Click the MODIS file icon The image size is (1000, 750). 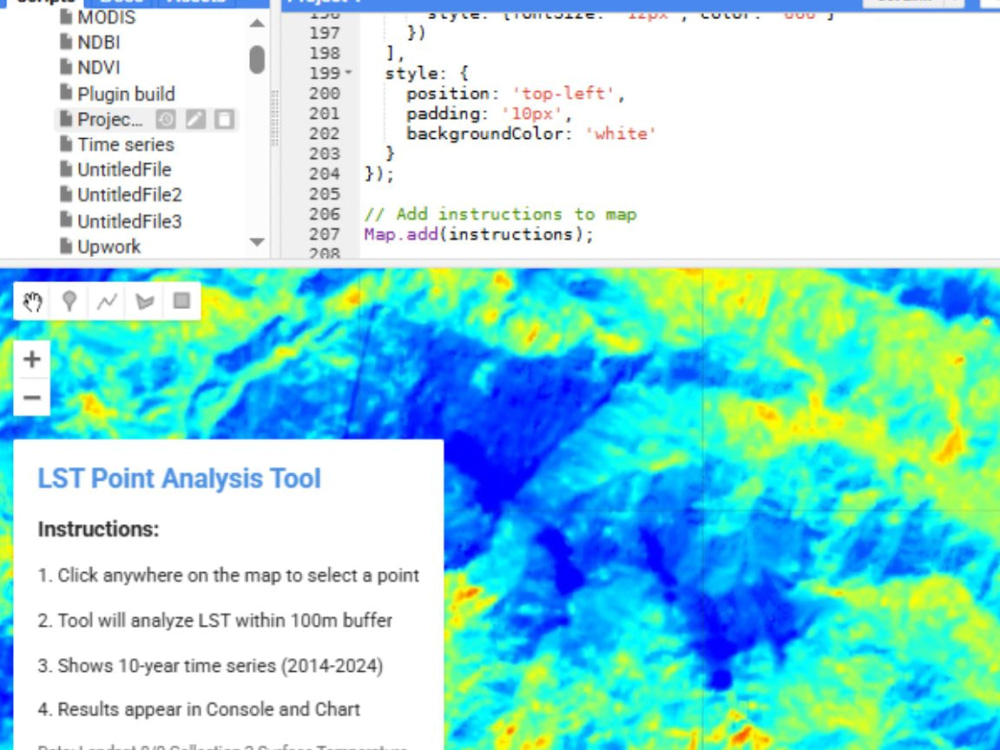click(x=66, y=17)
